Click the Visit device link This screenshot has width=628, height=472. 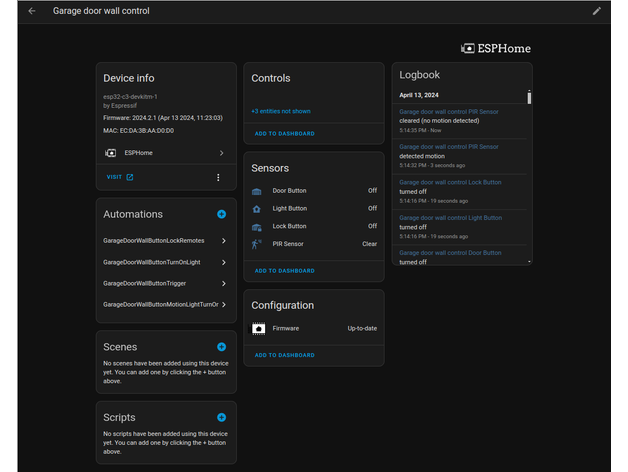pos(119,177)
